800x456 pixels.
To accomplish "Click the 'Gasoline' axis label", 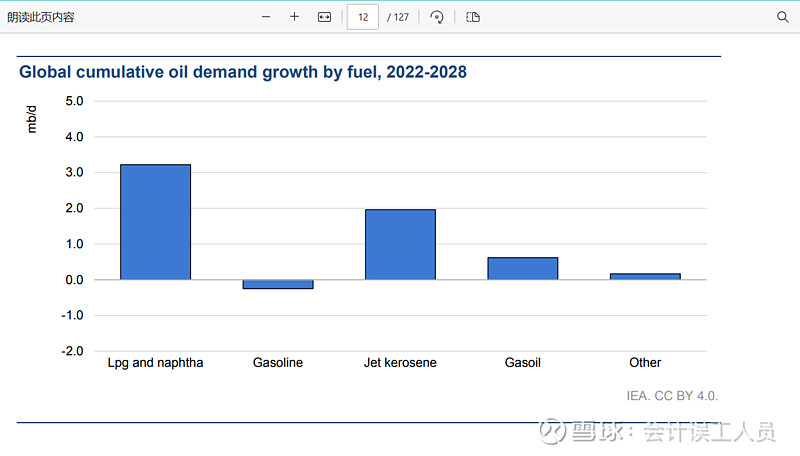I will pyautogui.click(x=278, y=363).
